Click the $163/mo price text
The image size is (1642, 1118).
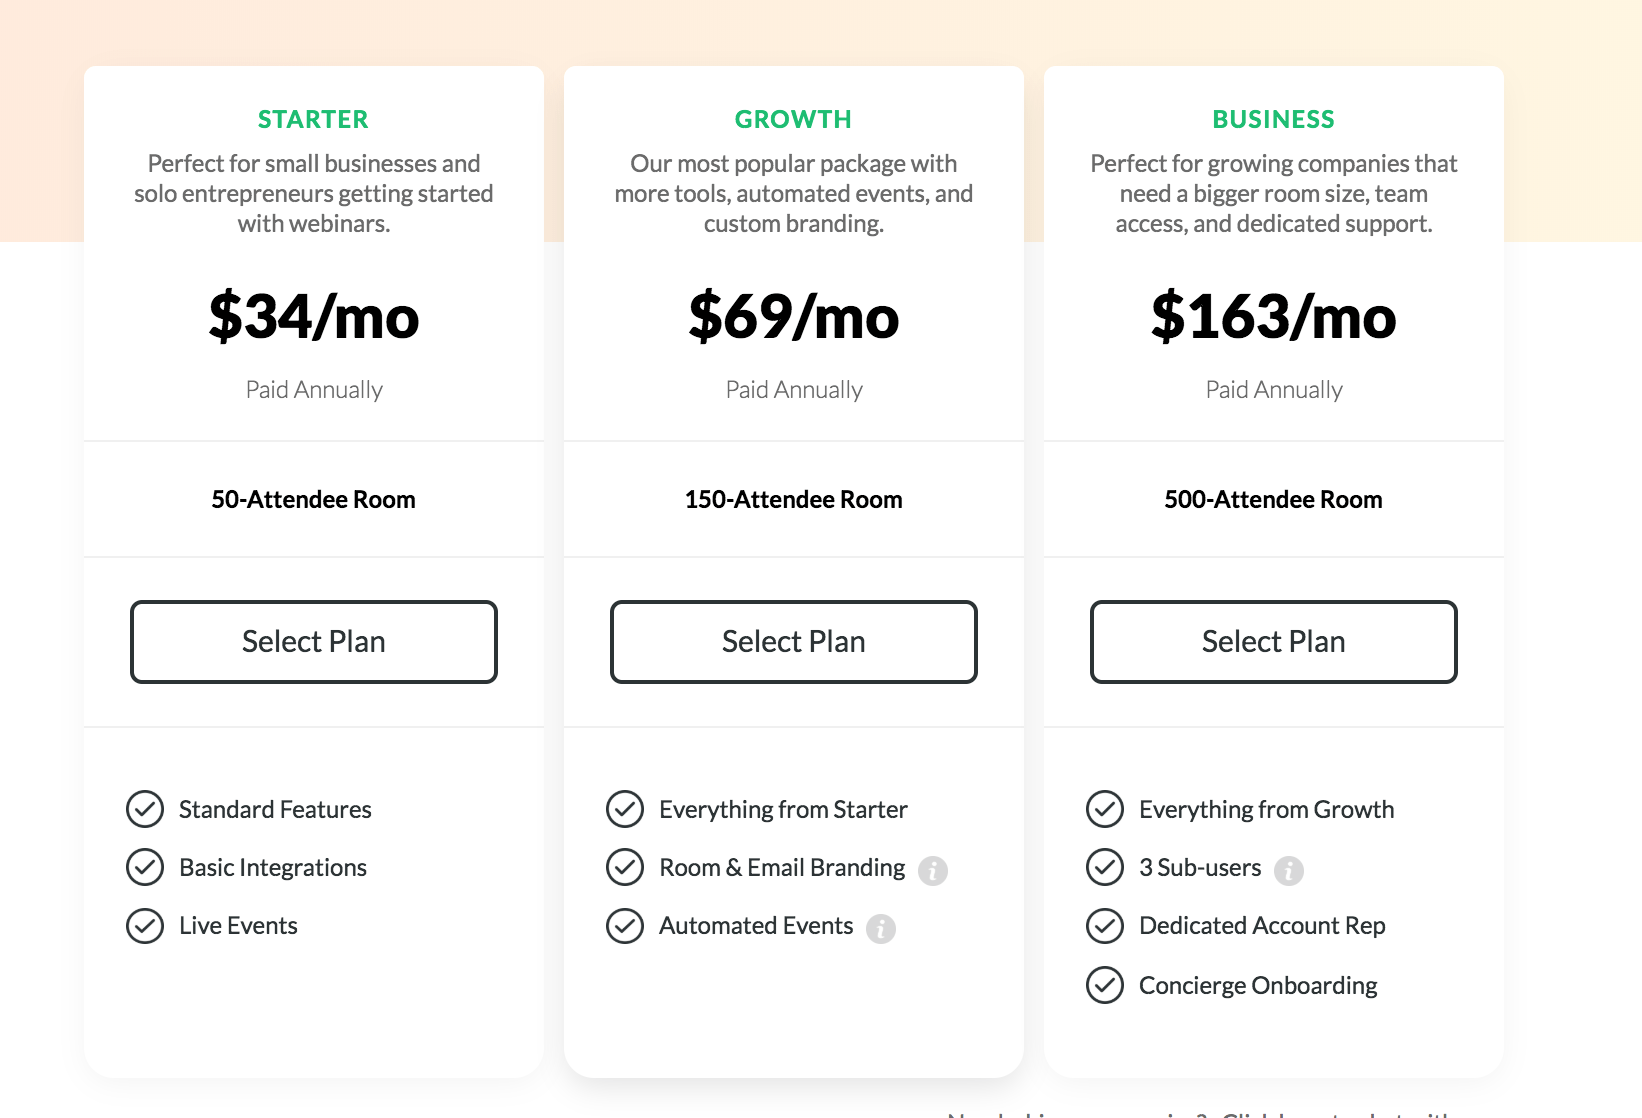click(x=1274, y=317)
